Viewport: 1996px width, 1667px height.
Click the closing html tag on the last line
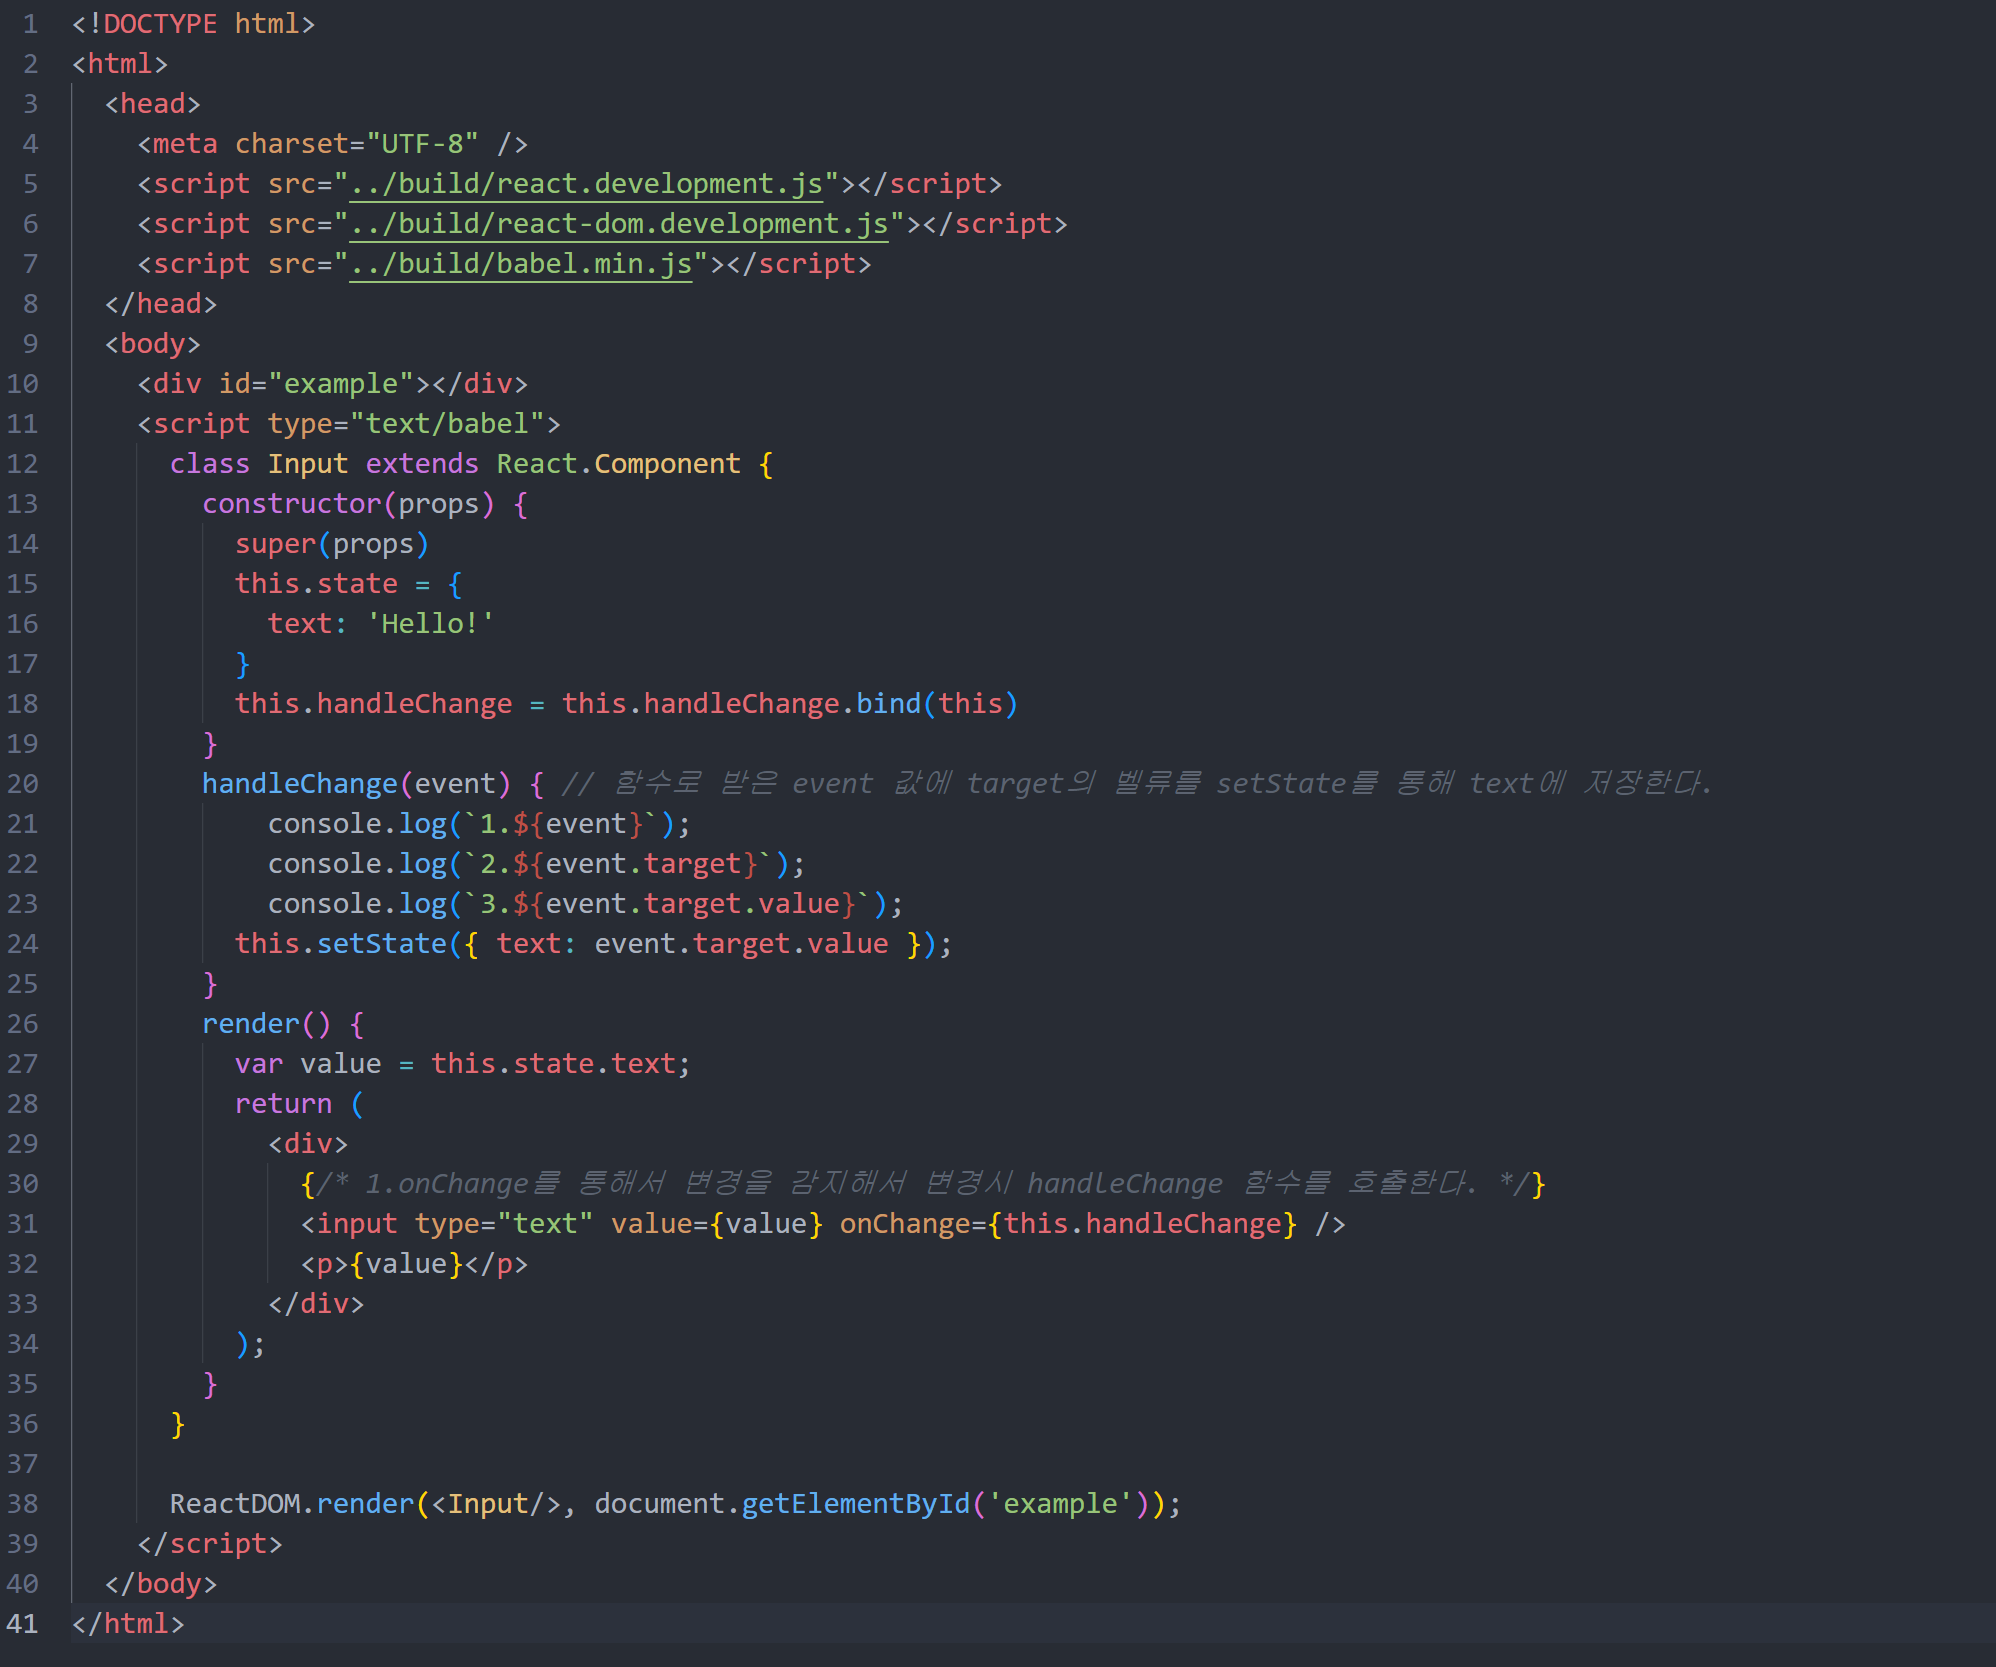tap(128, 1624)
